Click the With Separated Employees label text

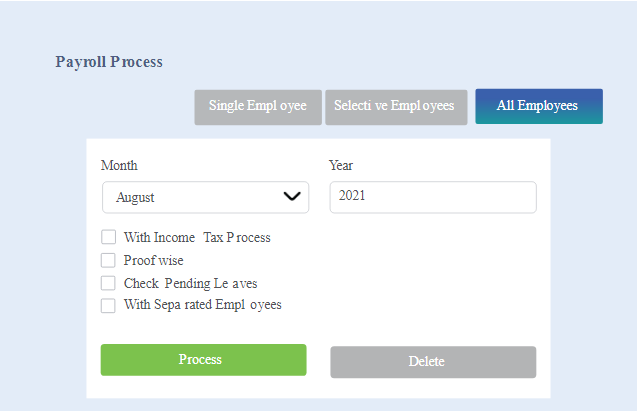203,305
